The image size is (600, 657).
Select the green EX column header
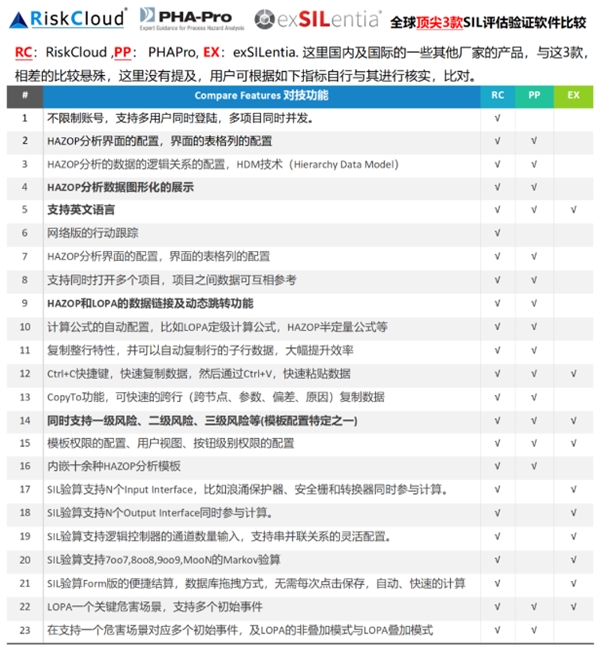[x=573, y=96]
